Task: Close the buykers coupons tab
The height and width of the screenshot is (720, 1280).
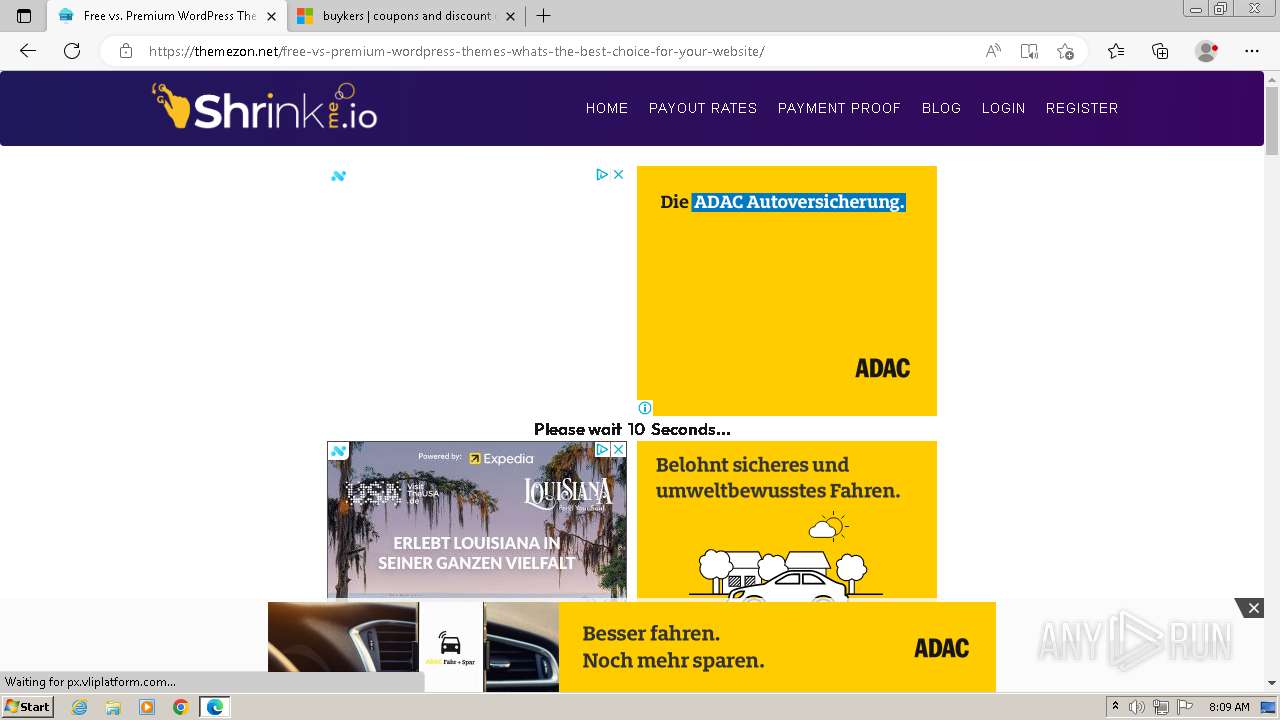Action: tap(511, 16)
